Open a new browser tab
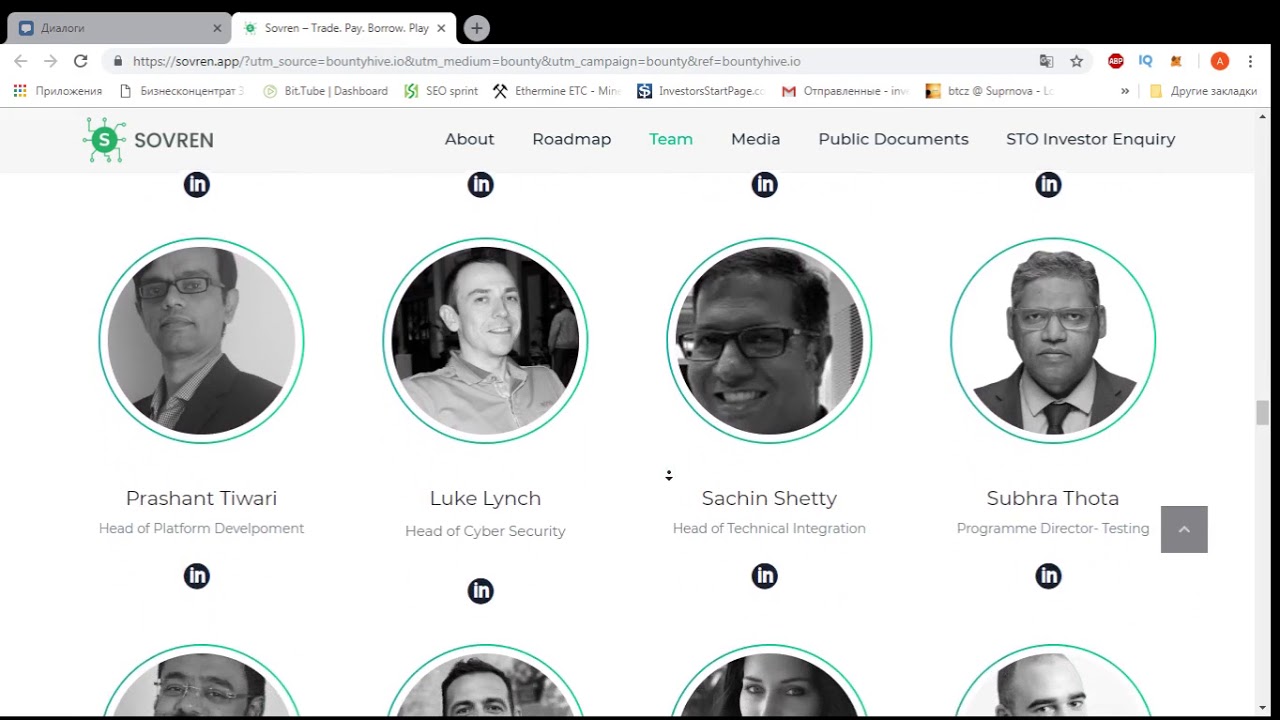The height and width of the screenshot is (720, 1280). coord(476,28)
